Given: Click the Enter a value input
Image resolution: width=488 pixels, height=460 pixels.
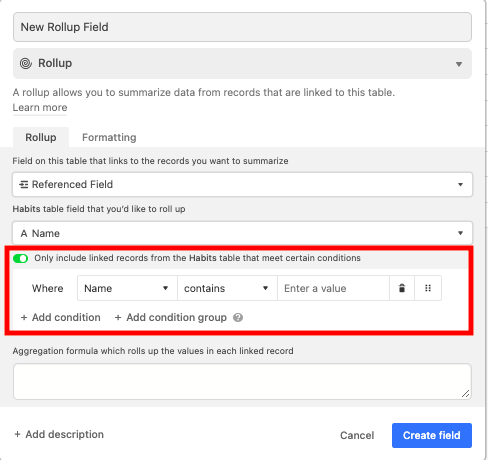Looking at the screenshot, I should pyautogui.click(x=333, y=288).
